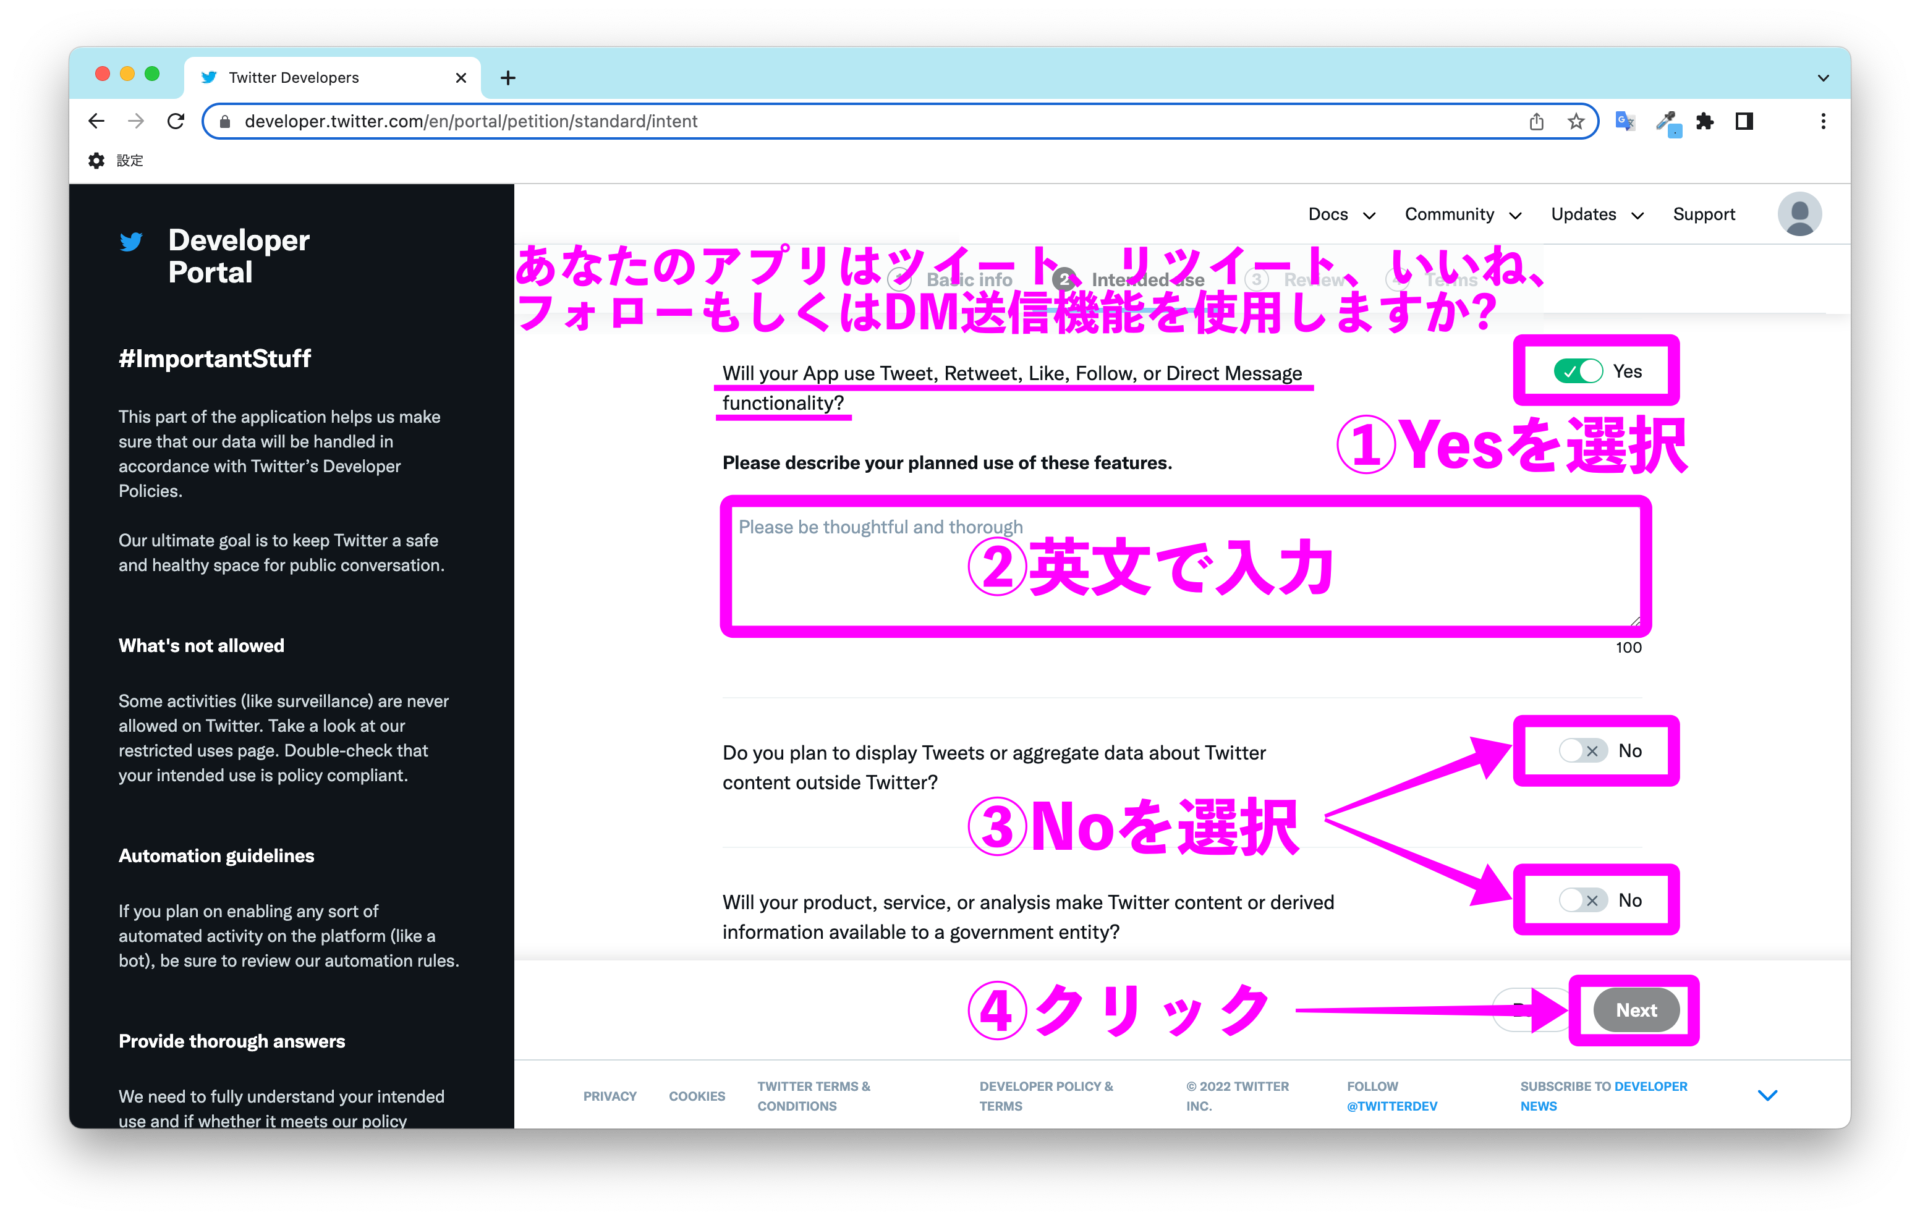Open the Support menu item

point(1703,214)
